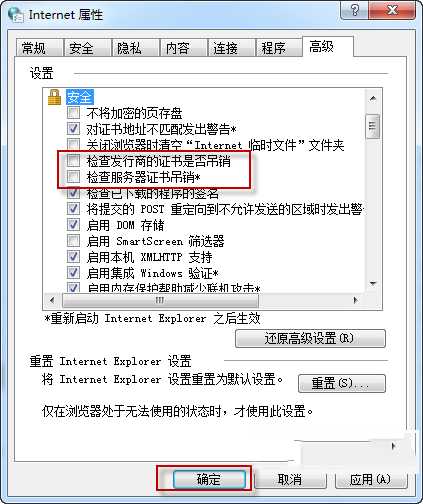Click the 确定 button
The image size is (423, 504).
209,480
